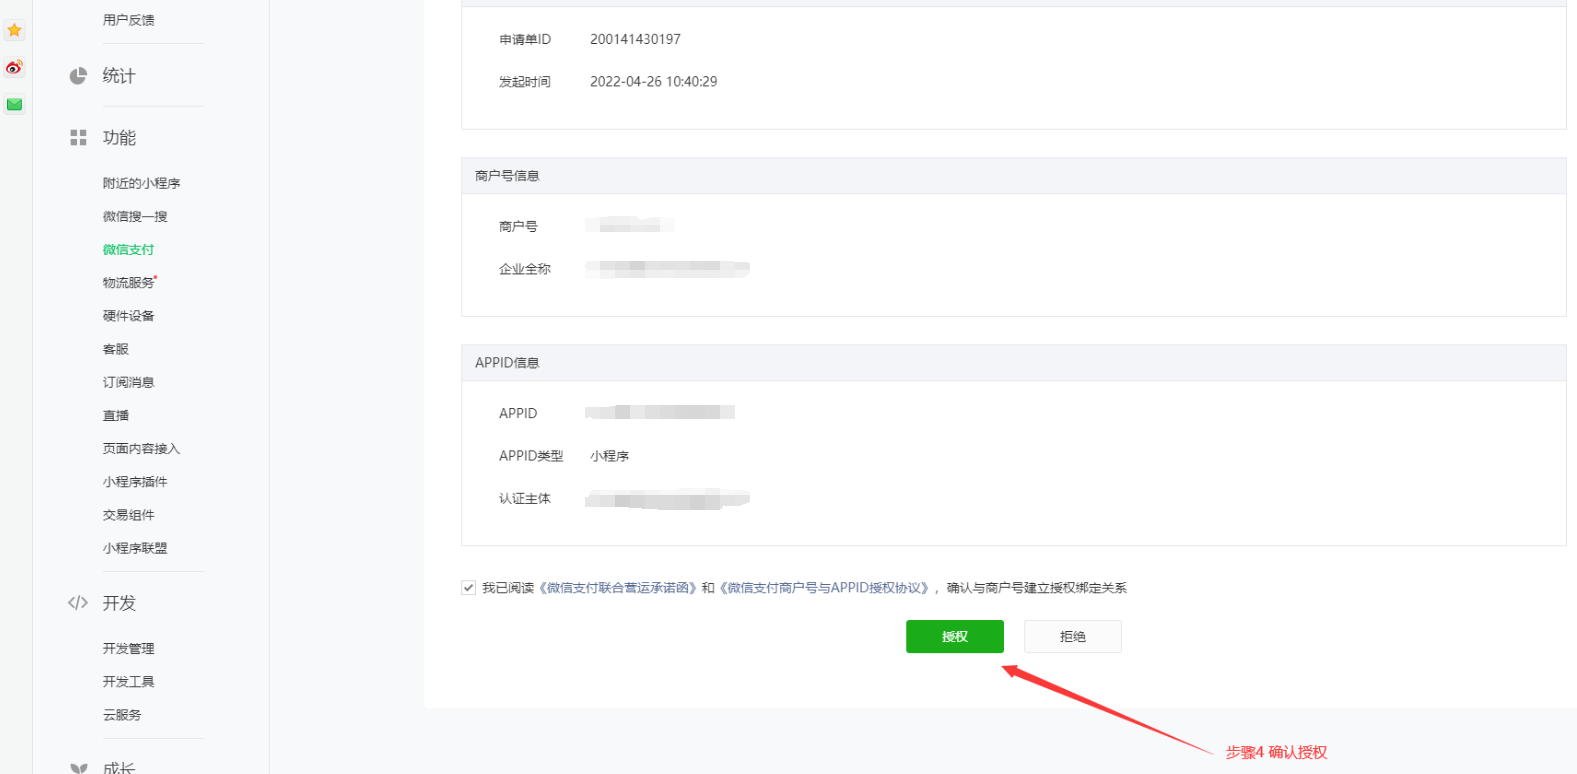Select 微信支付 in the sidebar
1577x774 pixels.
pos(128,250)
